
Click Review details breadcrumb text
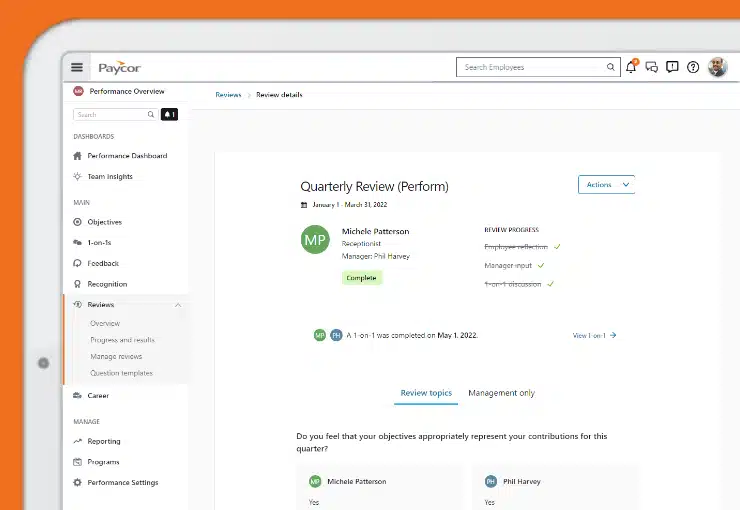[279, 95]
